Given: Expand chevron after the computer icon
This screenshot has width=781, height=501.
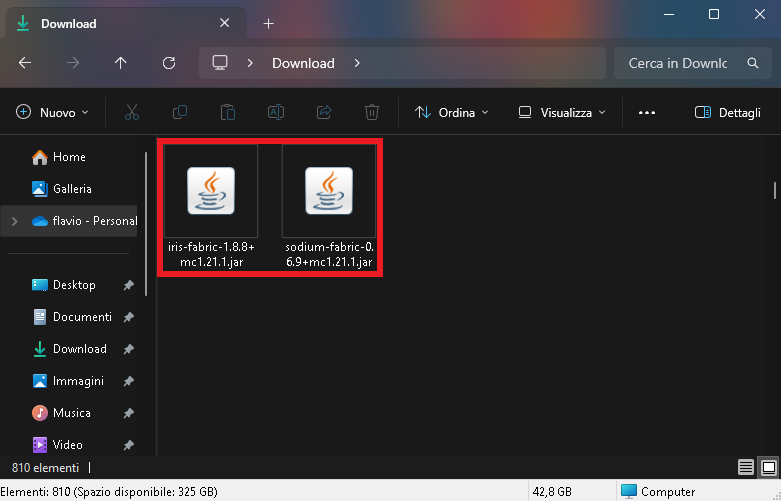Looking at the screenshot, I should (250, 63).
